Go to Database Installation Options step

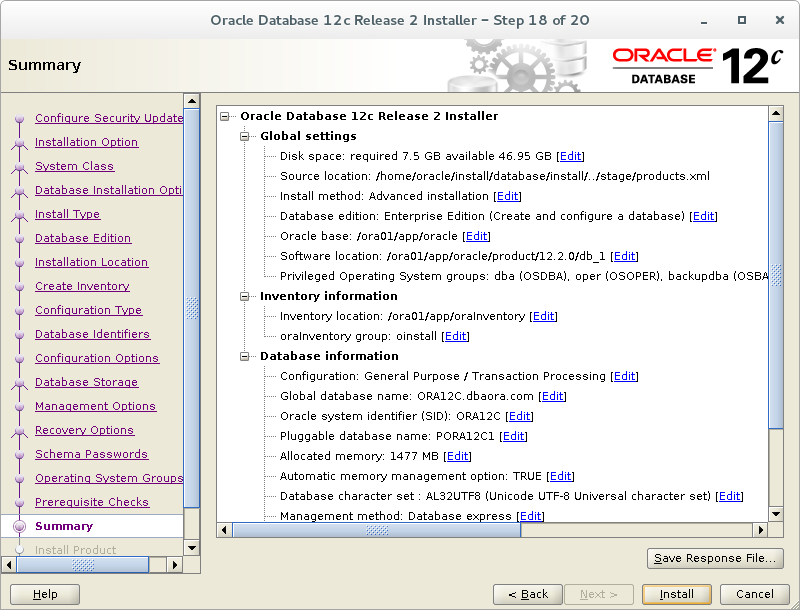pyautogui.click(x=109, y=190)
